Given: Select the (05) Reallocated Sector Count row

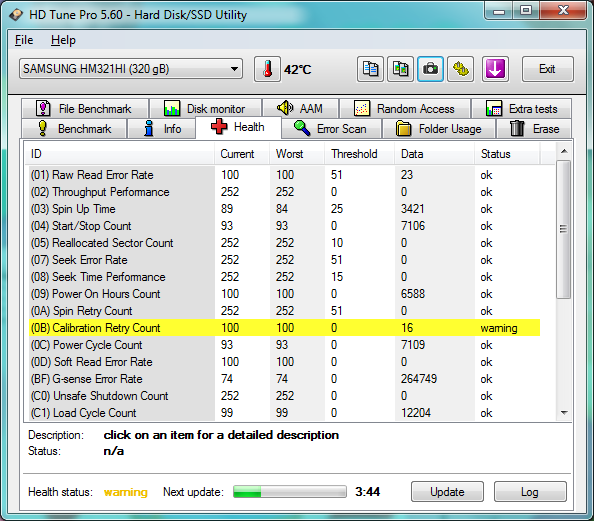Looking at the screenshot, I should (x=284, y=243).
